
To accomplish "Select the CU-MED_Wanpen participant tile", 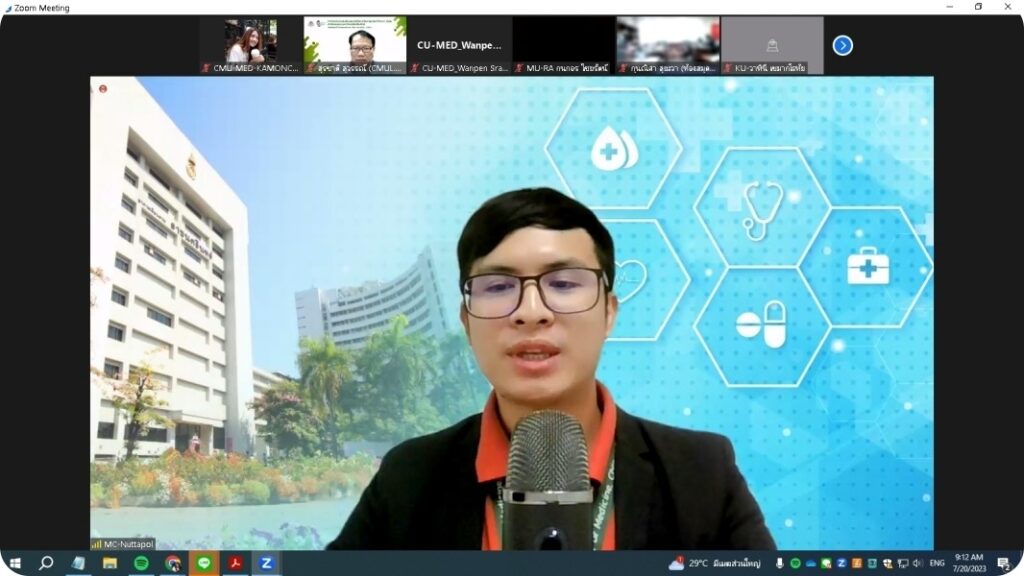I will 460,45.
